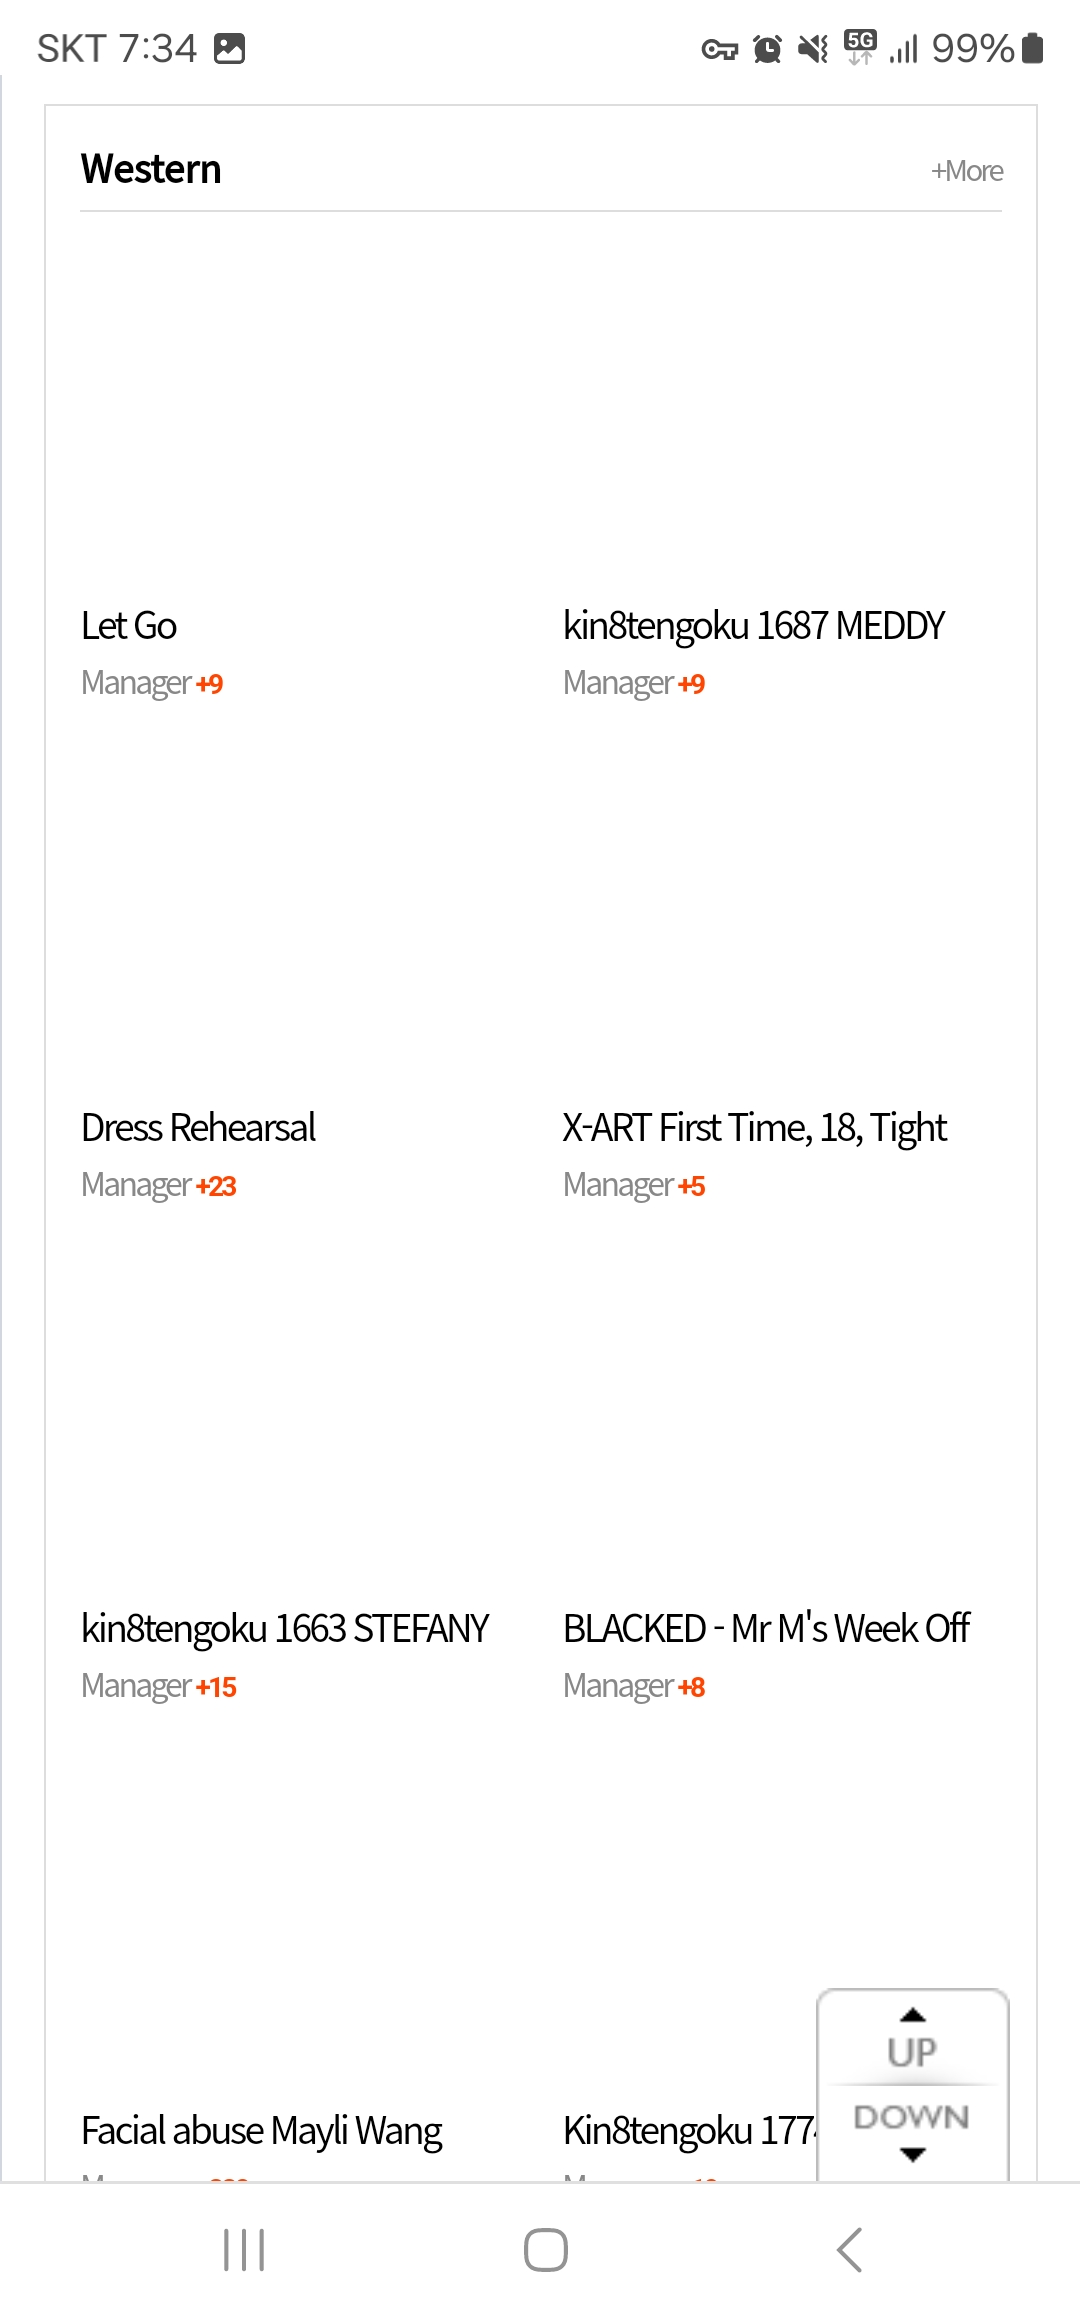This screenshot has height=2316, width=1080.
Task: Open the kin8tengoku 1687 MEDDY post
Action: pos(754,626)
